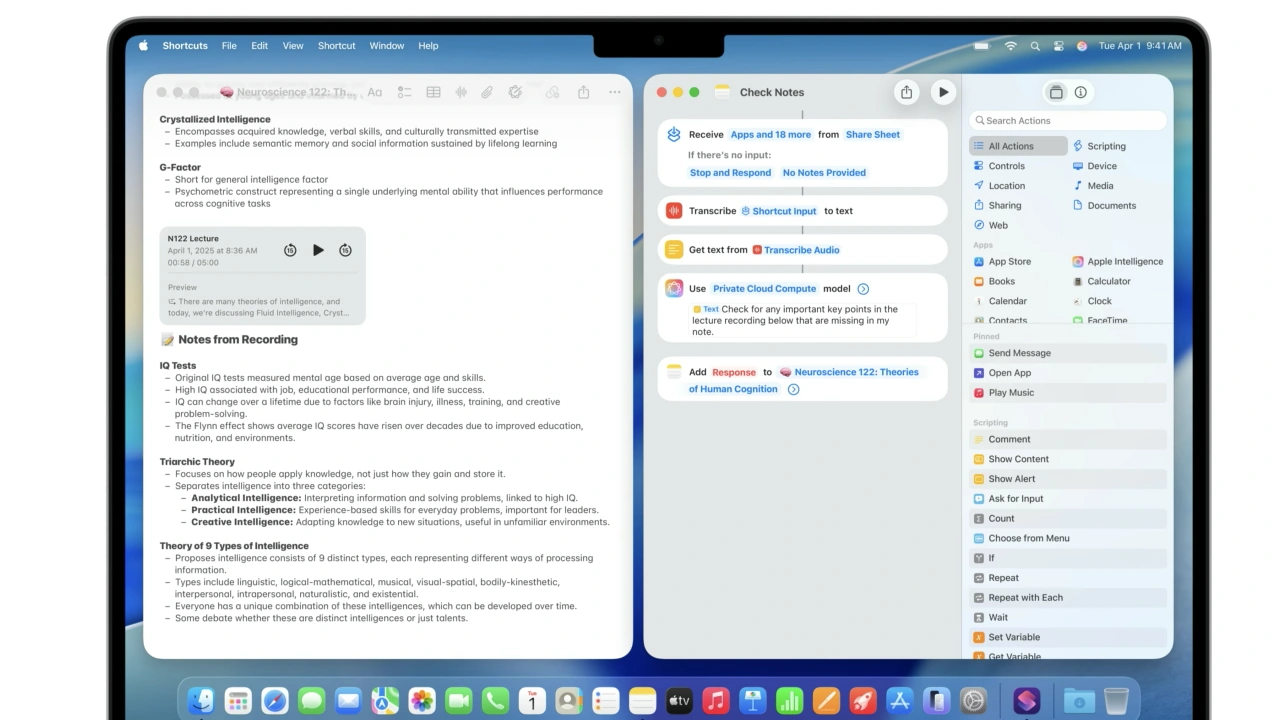The width and height of the screenshot is (1280, 720).
Task: Choose the Private Cloud Compute model dropdown
Action: [x=764, y=289]
